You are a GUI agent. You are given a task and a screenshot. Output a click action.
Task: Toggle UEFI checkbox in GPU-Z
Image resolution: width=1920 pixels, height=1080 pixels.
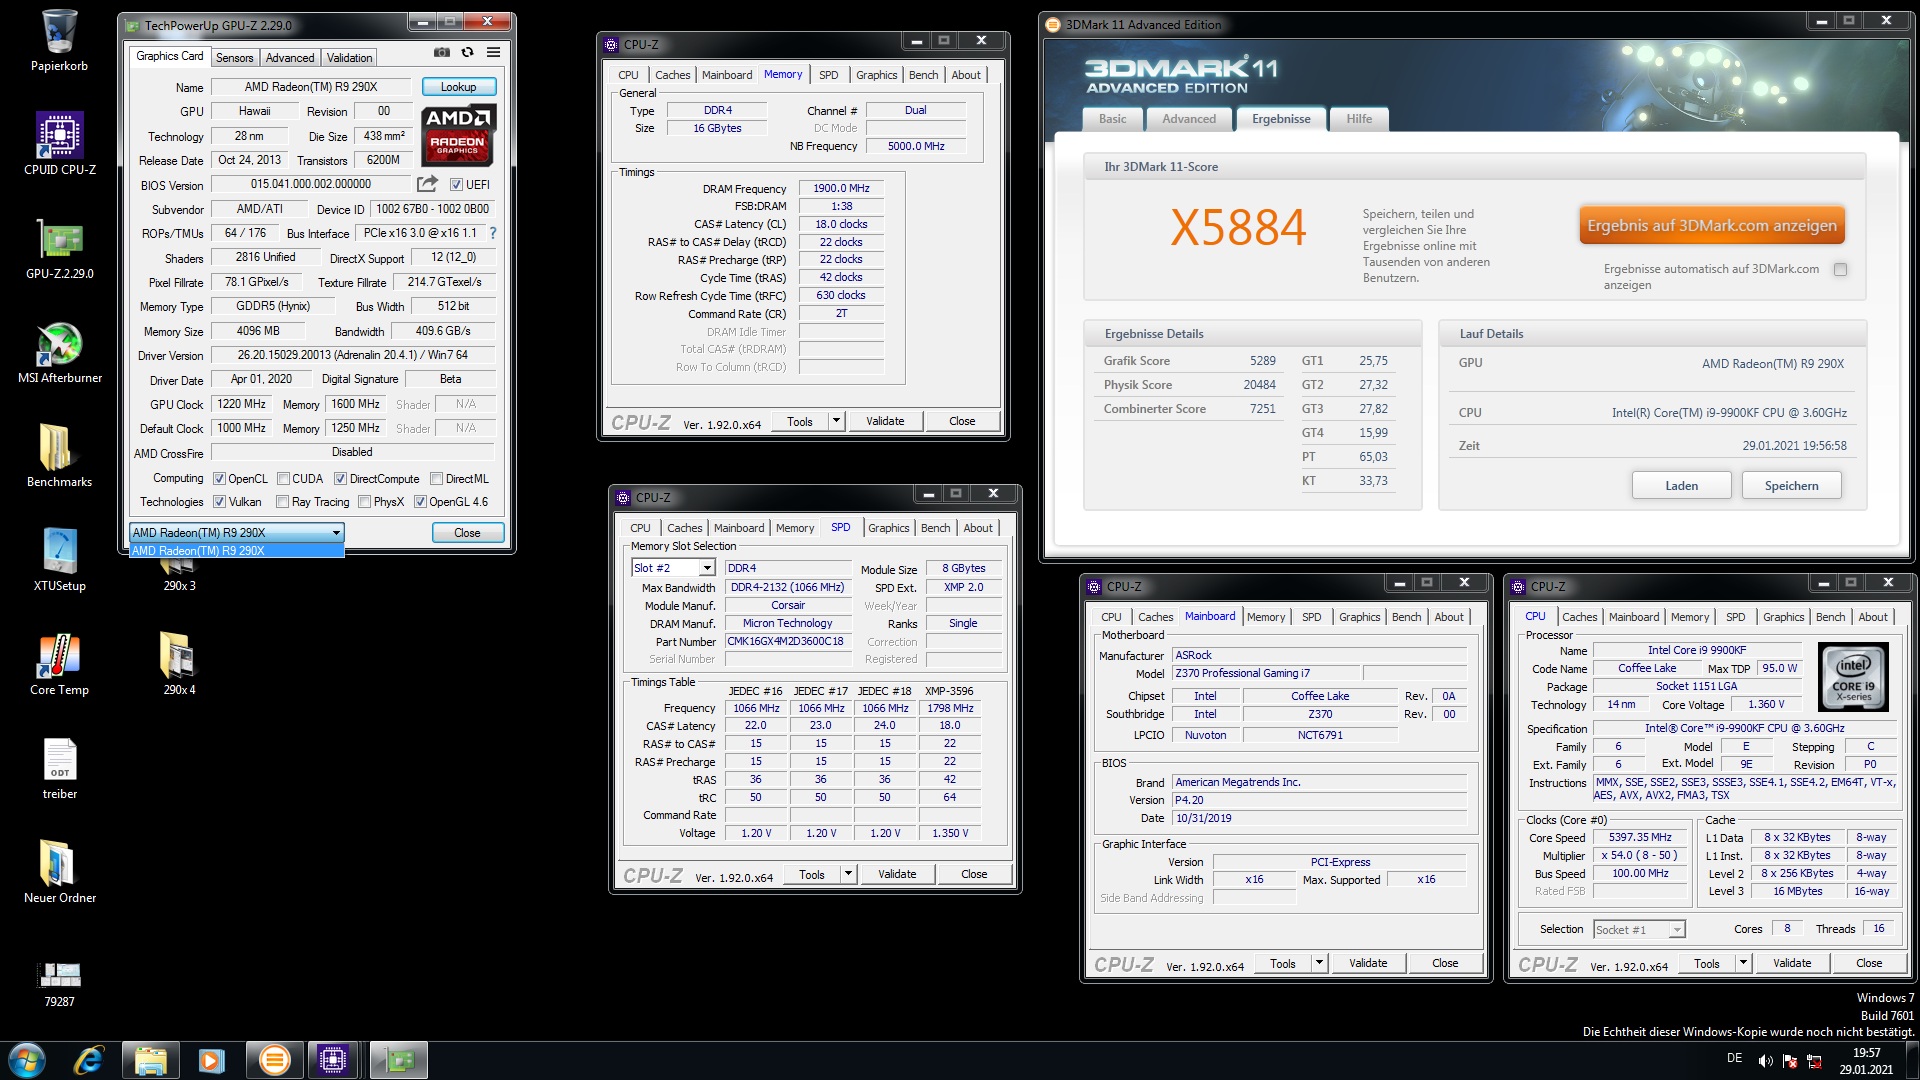click(x=456, y=185)
